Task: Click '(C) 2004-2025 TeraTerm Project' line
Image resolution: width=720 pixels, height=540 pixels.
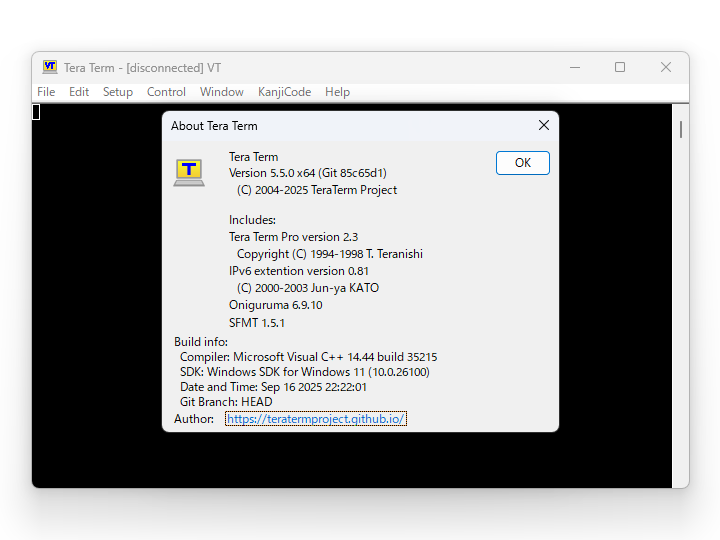Action: tap(317, 190)
